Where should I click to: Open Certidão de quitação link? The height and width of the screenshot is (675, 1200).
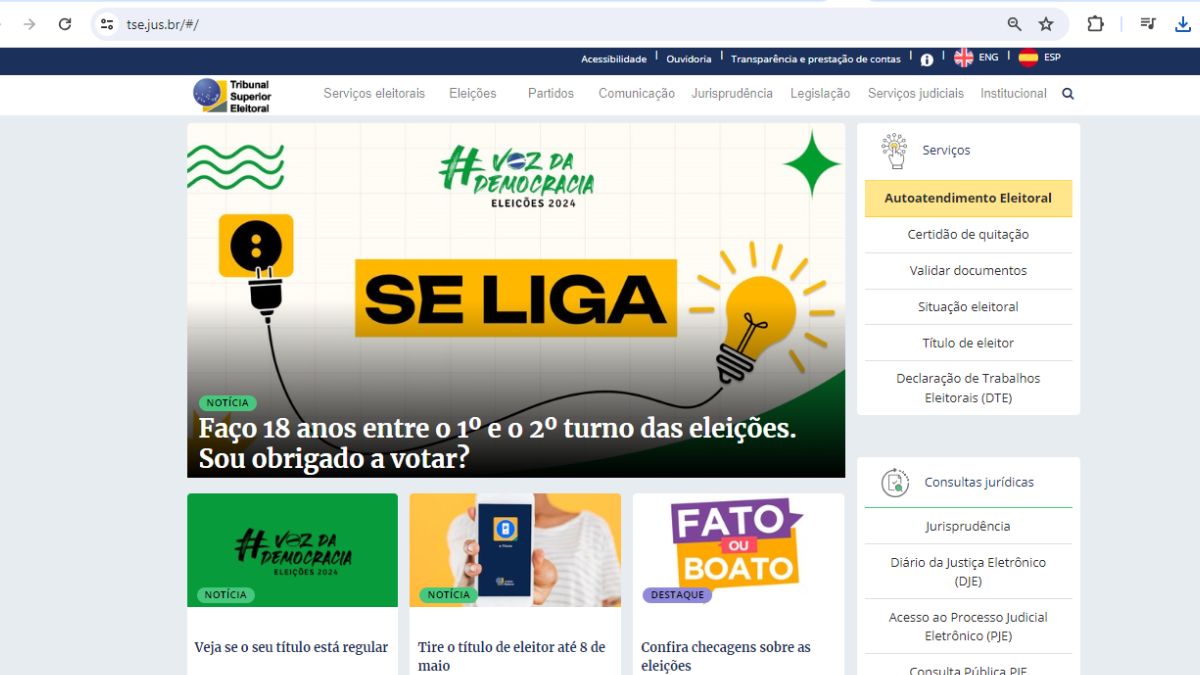[x=968, y=234]
